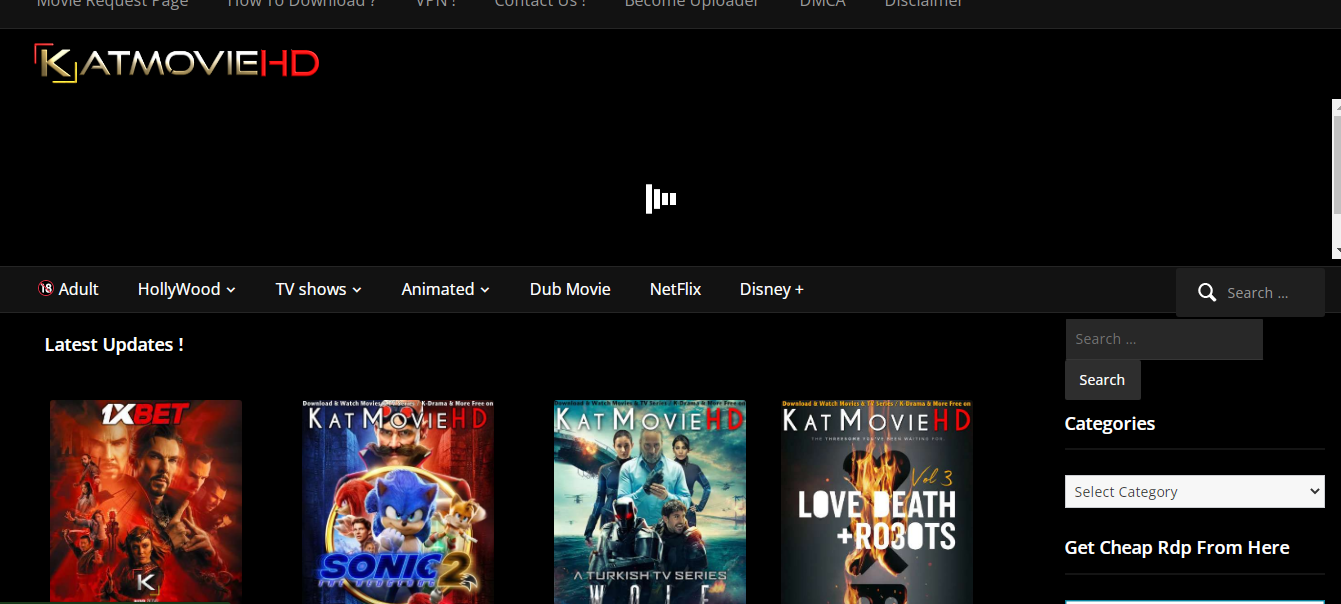Click the Latest Updates ! heading
The width and height of the screenshot is (1341, 604).
click(x=114, y=344)
